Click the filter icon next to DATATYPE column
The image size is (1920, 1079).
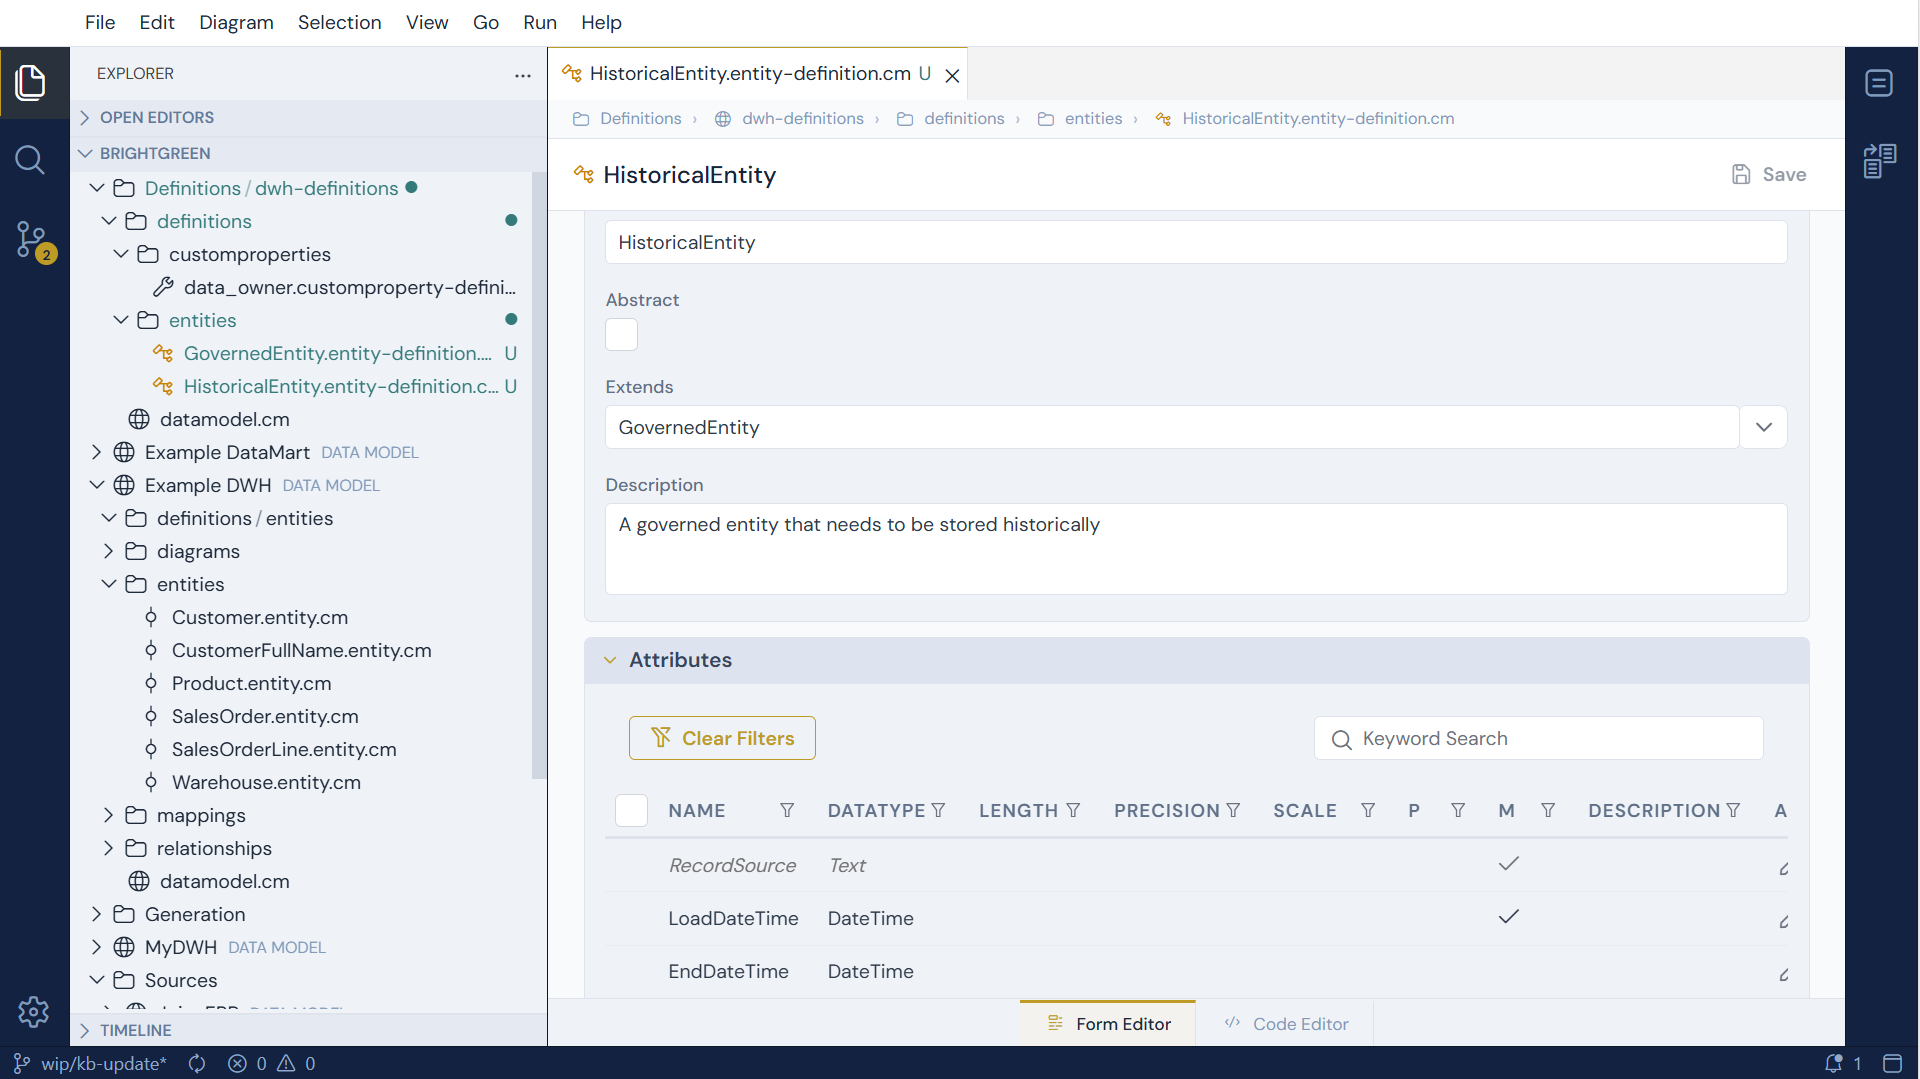938,810
